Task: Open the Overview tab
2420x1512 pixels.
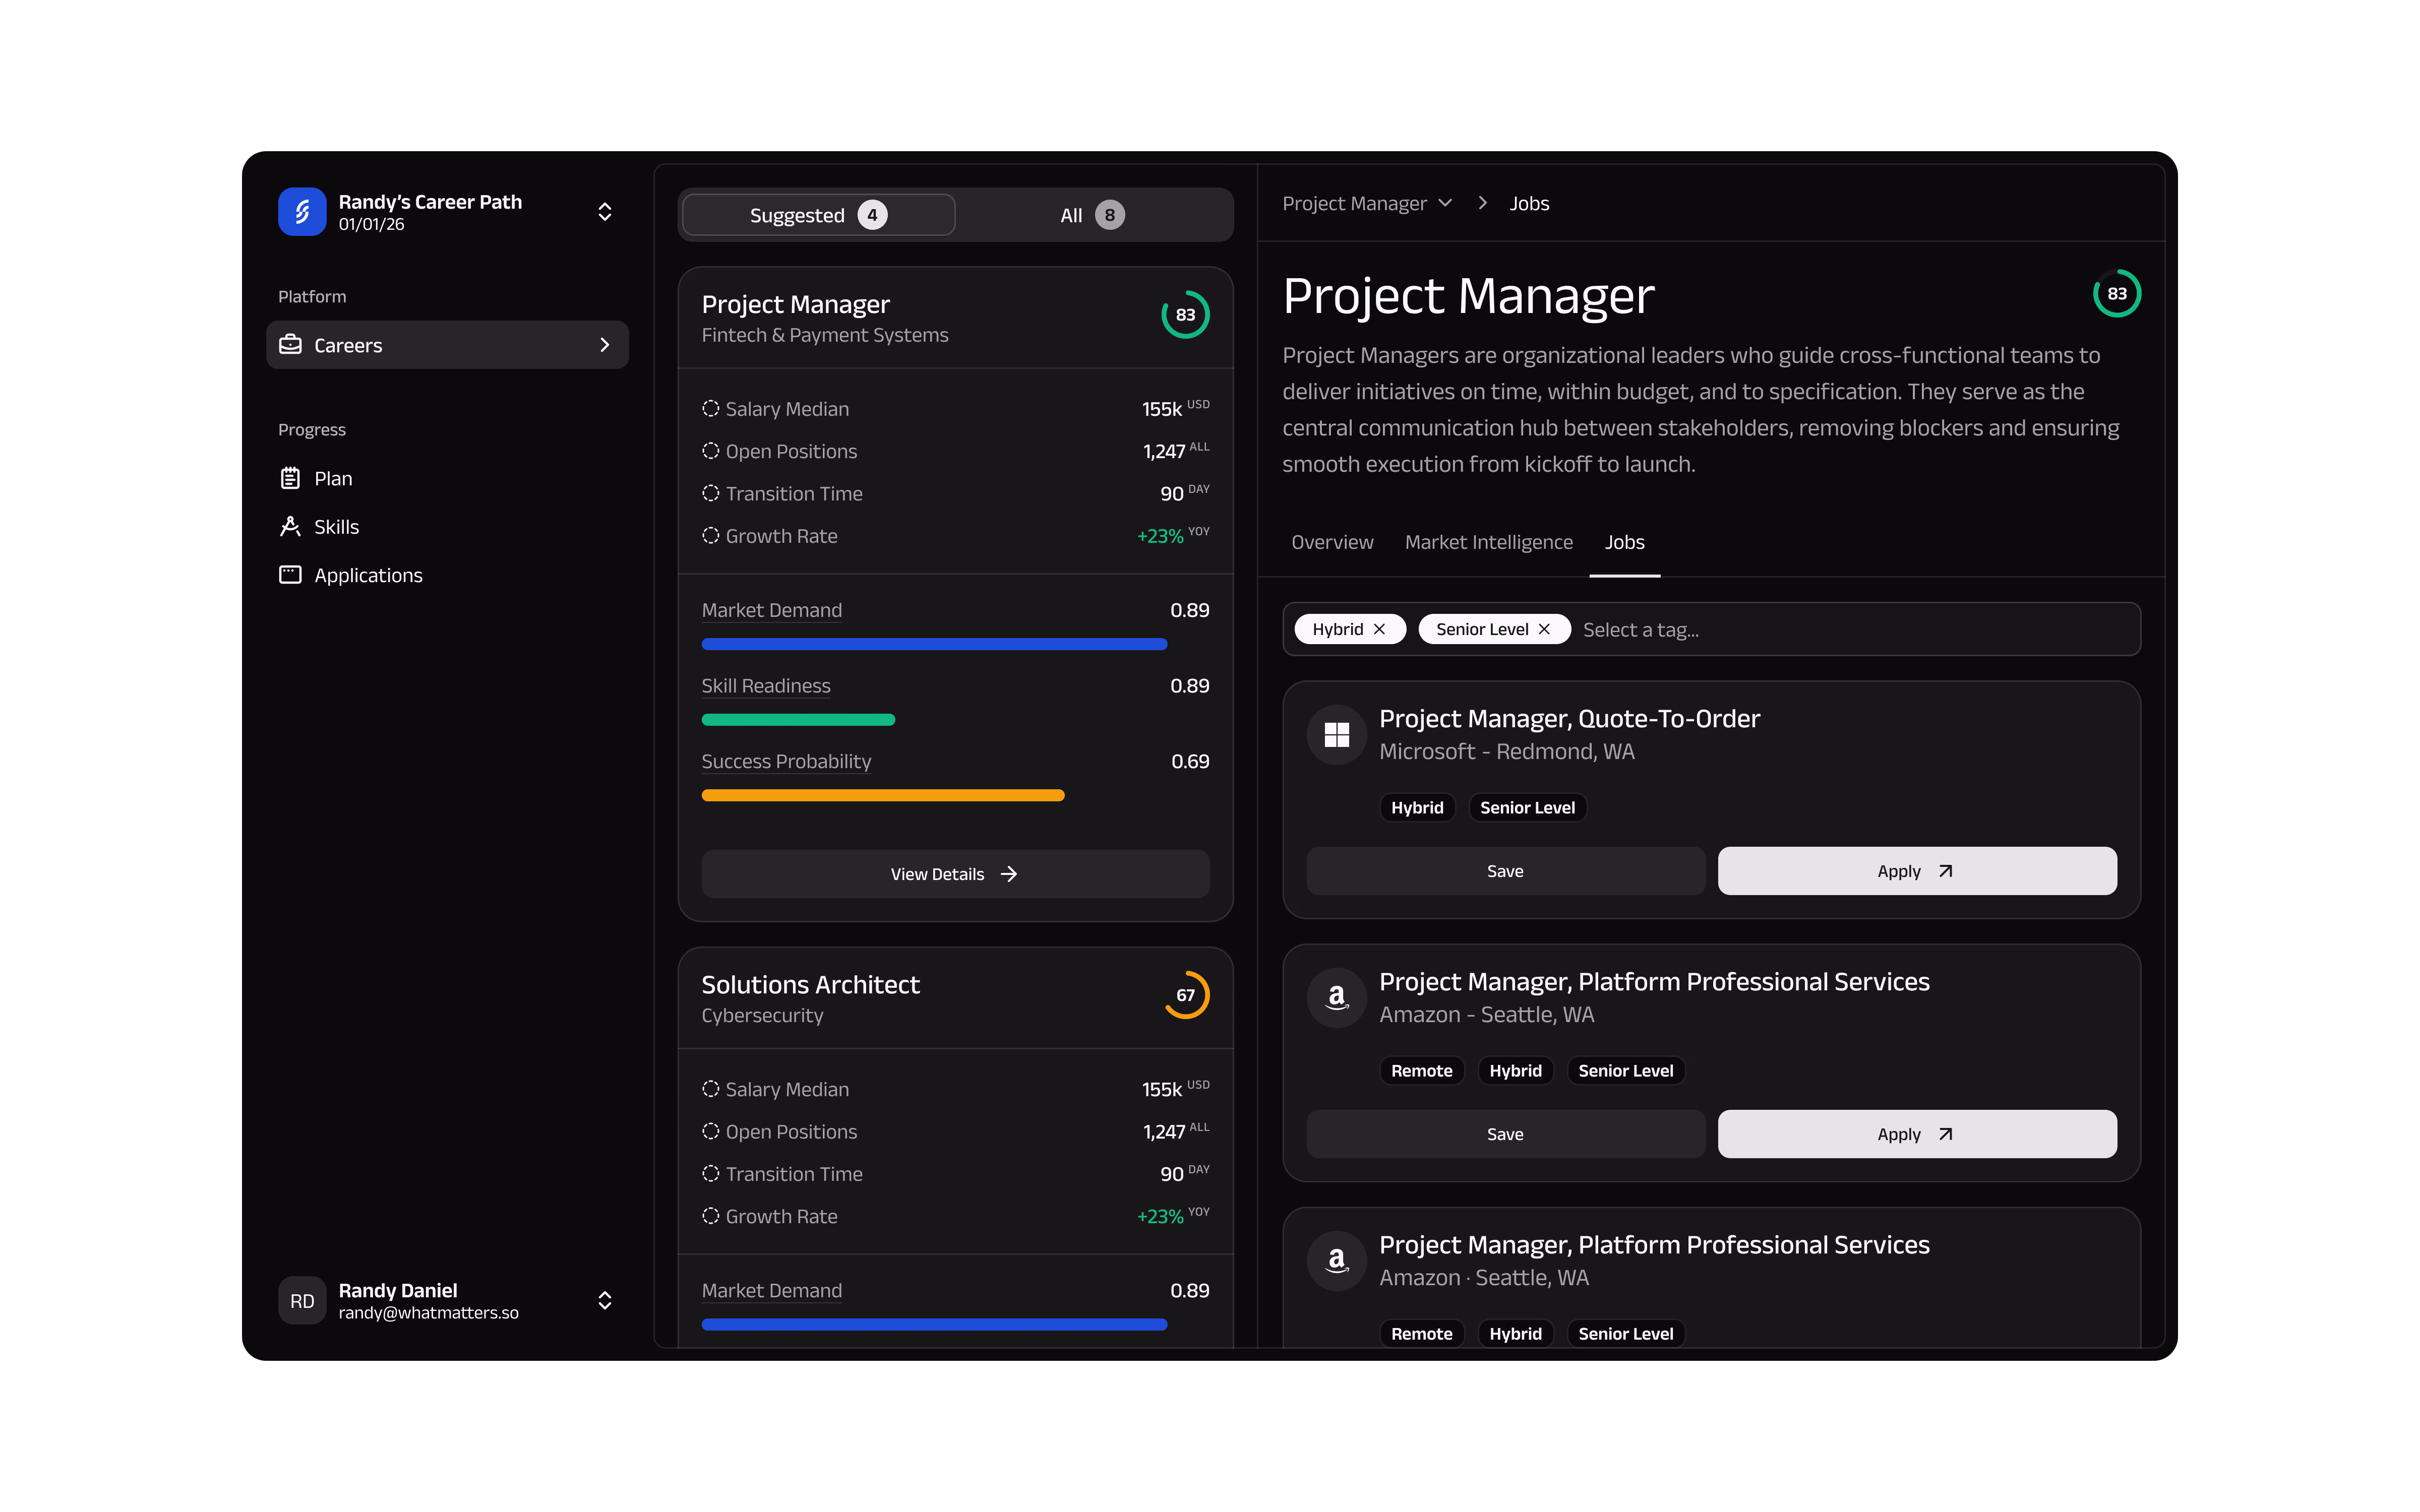Action: 1332,542
